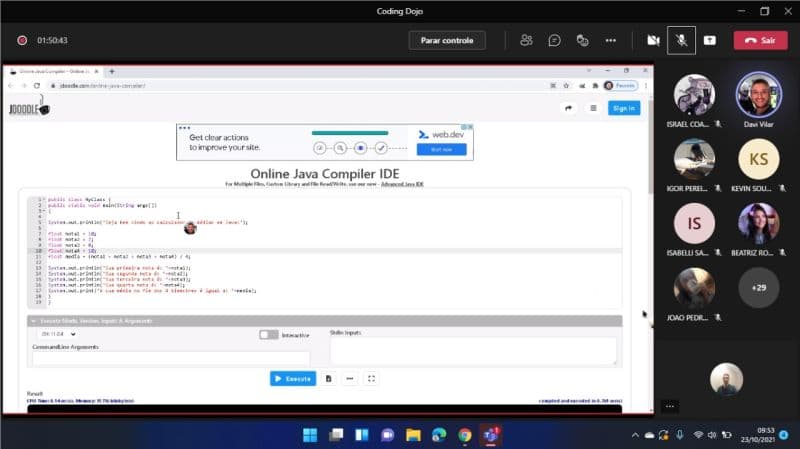The height and width of the screenshot is (449, 800).
Task: Click the JDoodle logo
Action: point(29,108)
